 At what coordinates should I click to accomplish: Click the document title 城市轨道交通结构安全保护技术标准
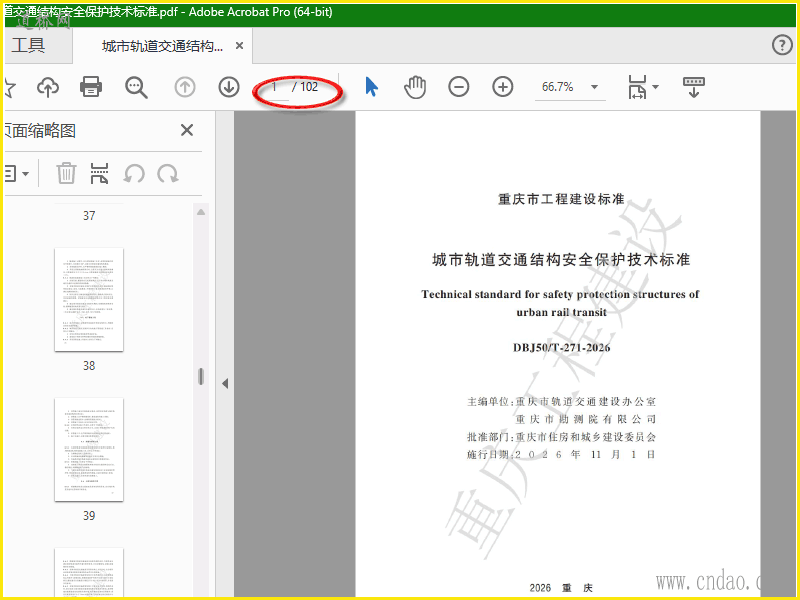(561, 260)
